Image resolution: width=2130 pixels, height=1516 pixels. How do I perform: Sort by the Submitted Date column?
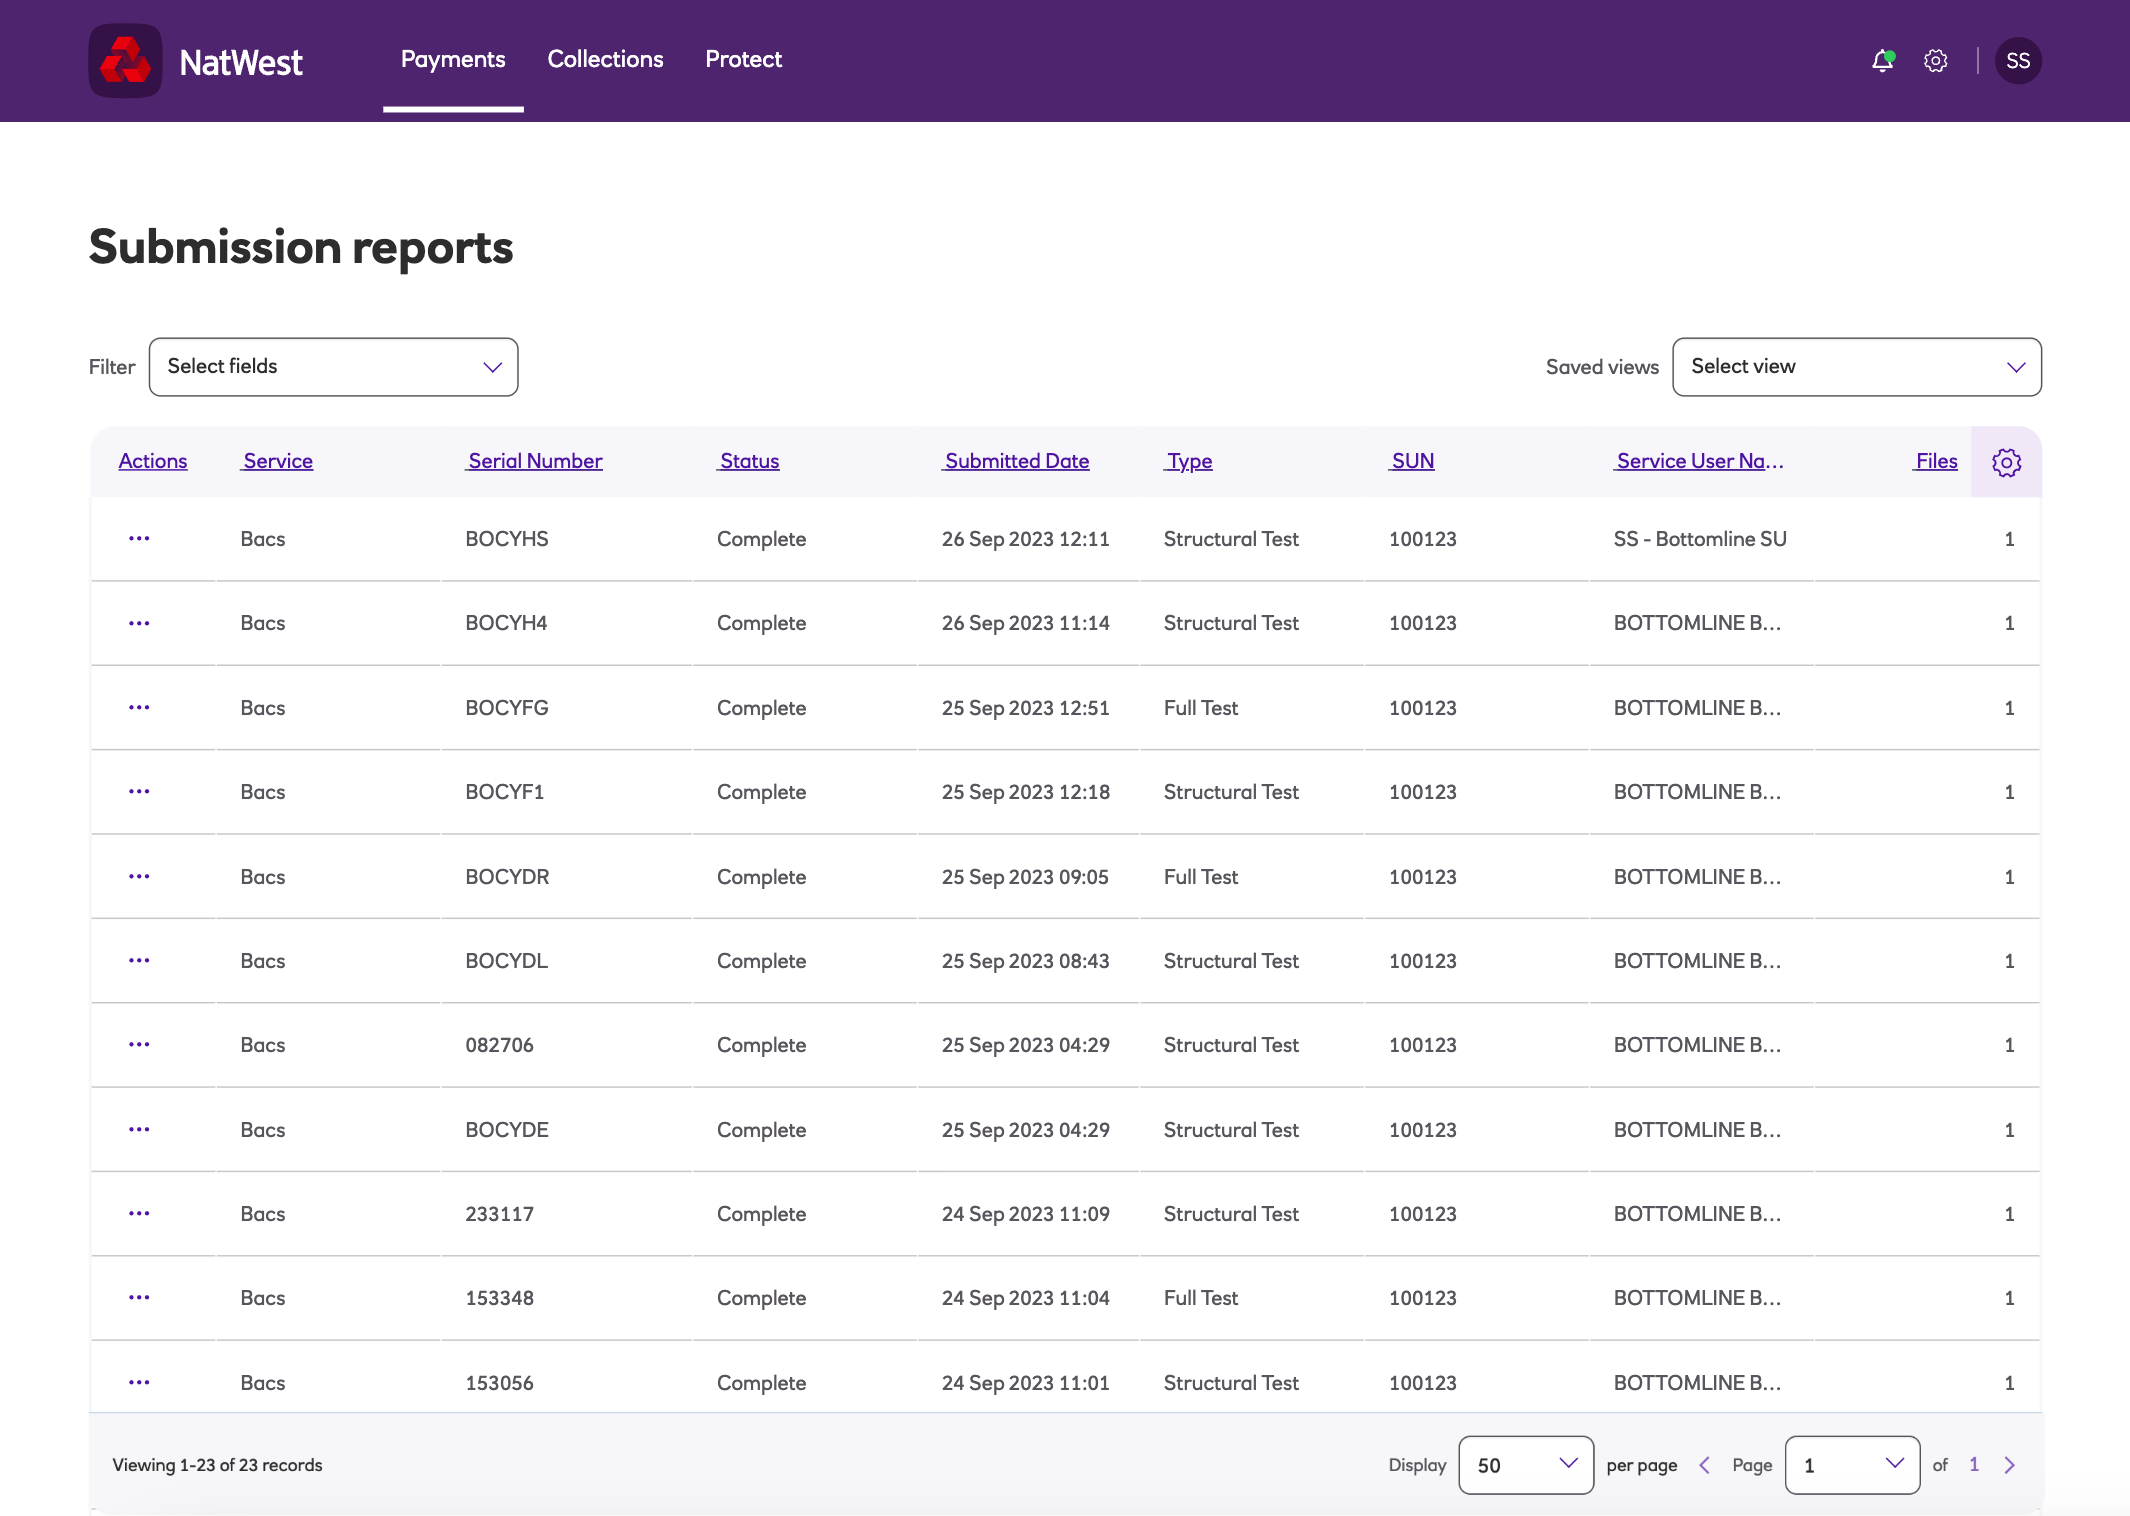point(1016,461)
